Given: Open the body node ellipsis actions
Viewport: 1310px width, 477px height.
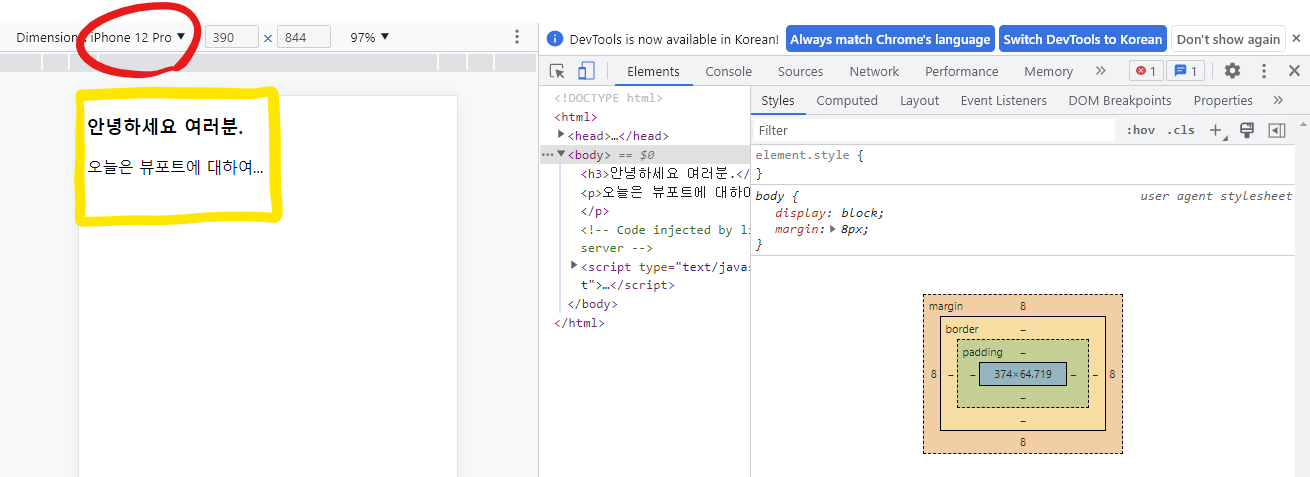Looking at the screenshot, I should (546, 155).
